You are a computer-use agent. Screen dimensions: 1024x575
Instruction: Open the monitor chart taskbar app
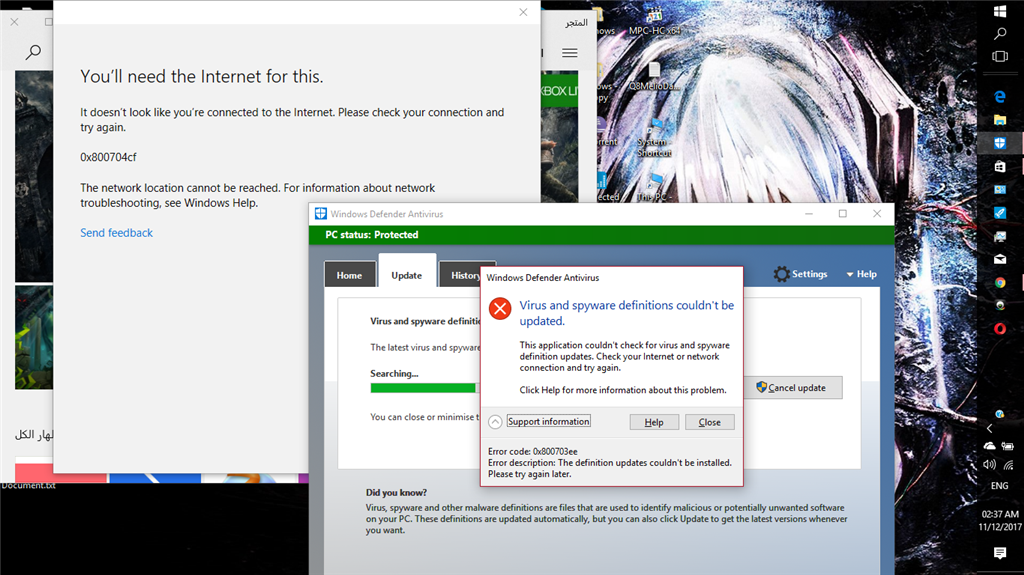(x=1000, y=237)
